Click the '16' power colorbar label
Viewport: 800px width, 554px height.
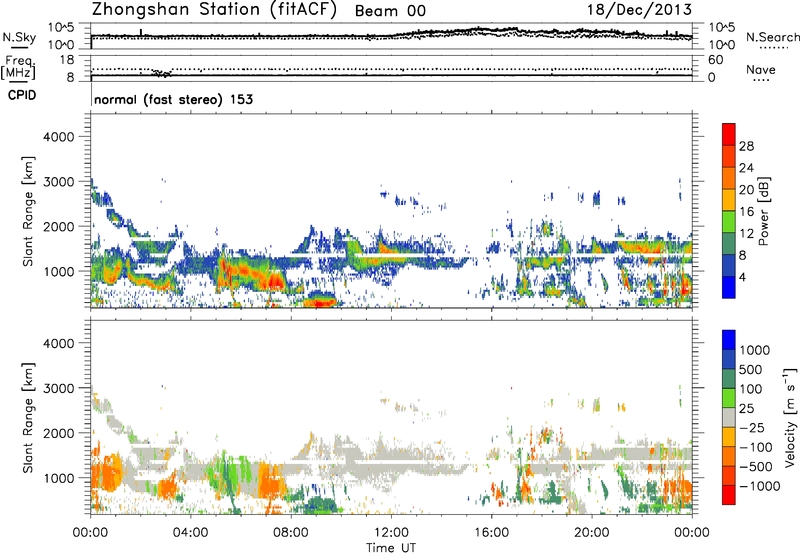746,212
